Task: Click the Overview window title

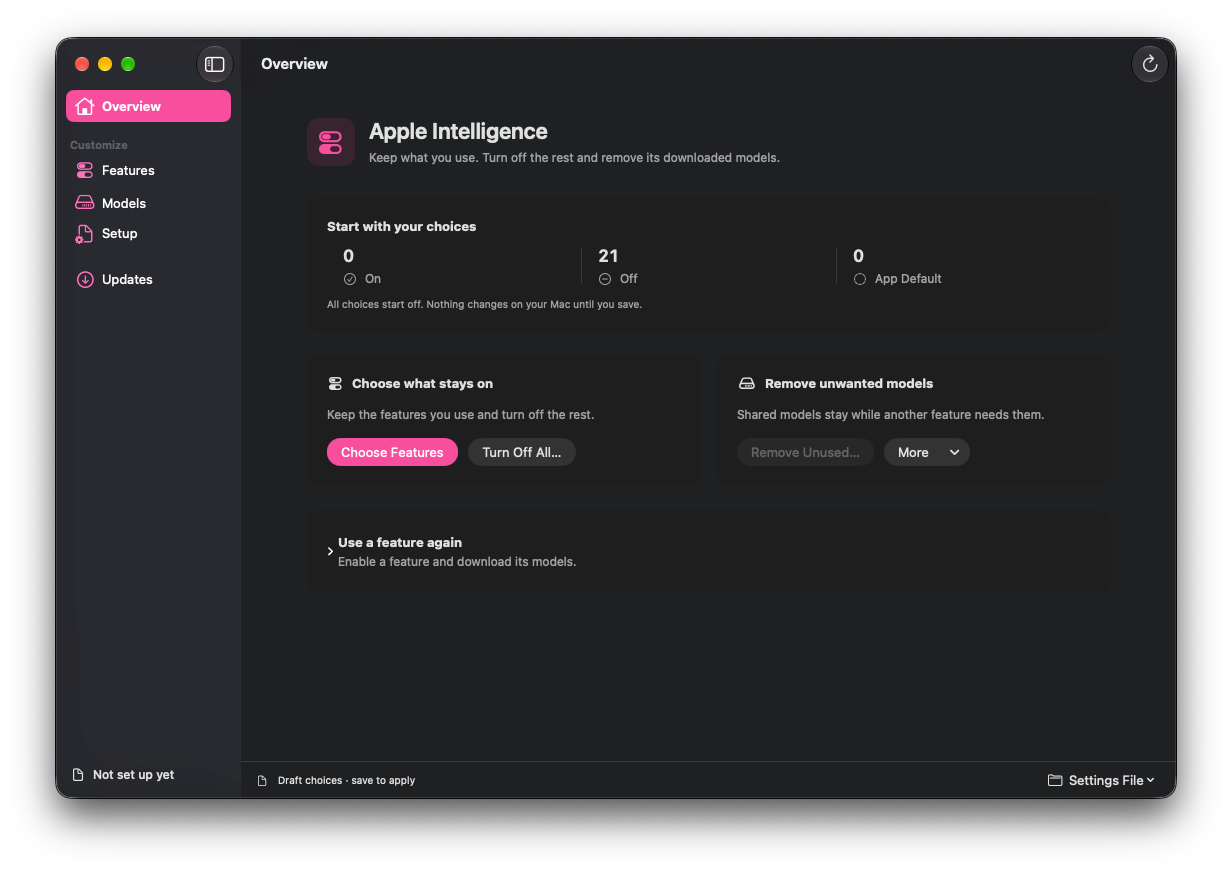Action: [x=294, y=64]
